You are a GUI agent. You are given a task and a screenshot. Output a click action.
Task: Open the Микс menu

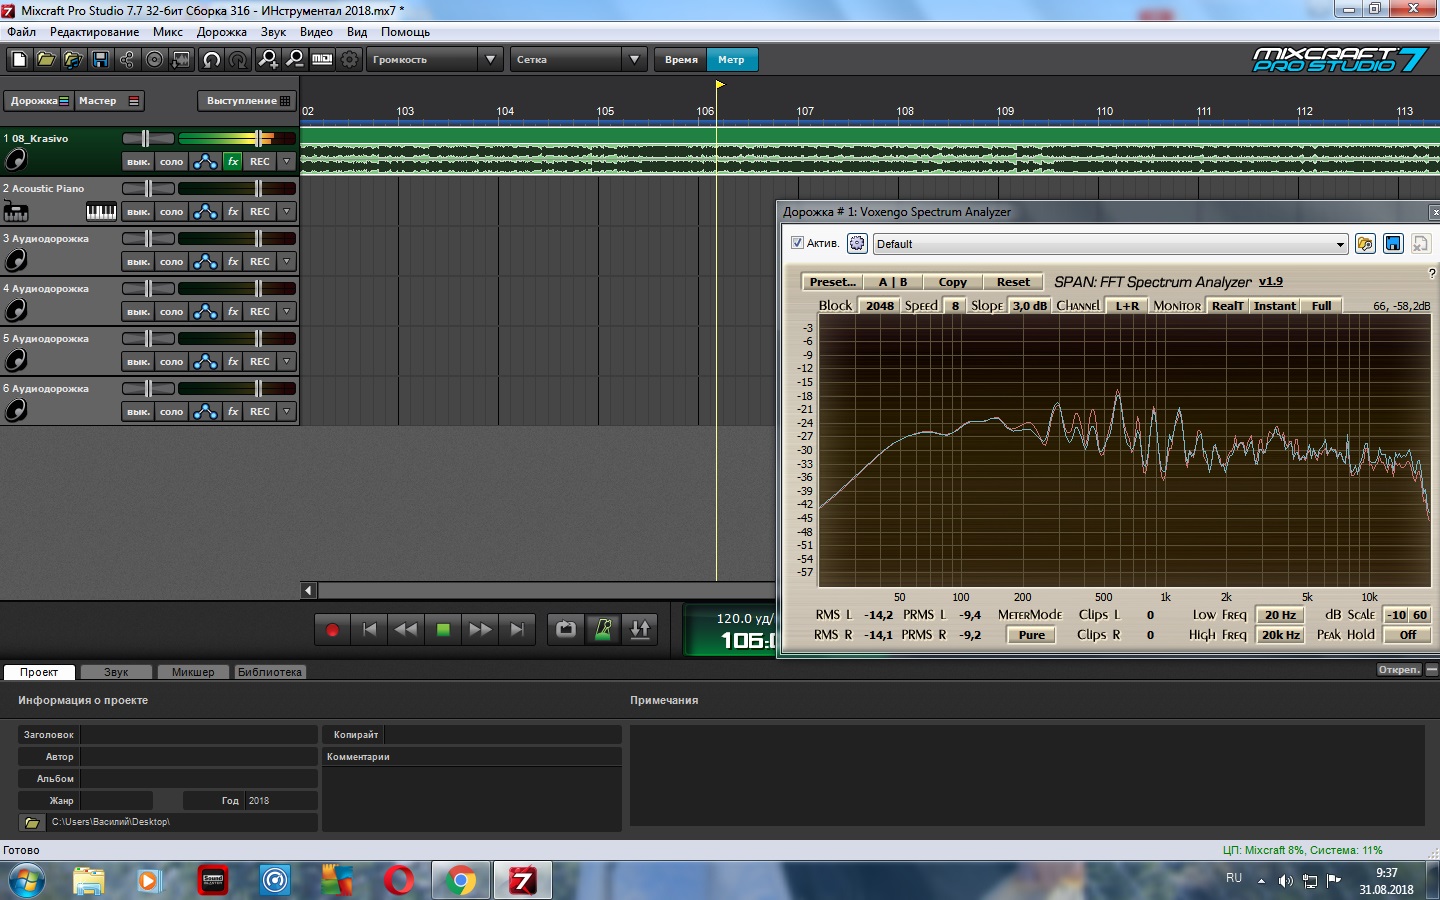[x=167, y=32]
